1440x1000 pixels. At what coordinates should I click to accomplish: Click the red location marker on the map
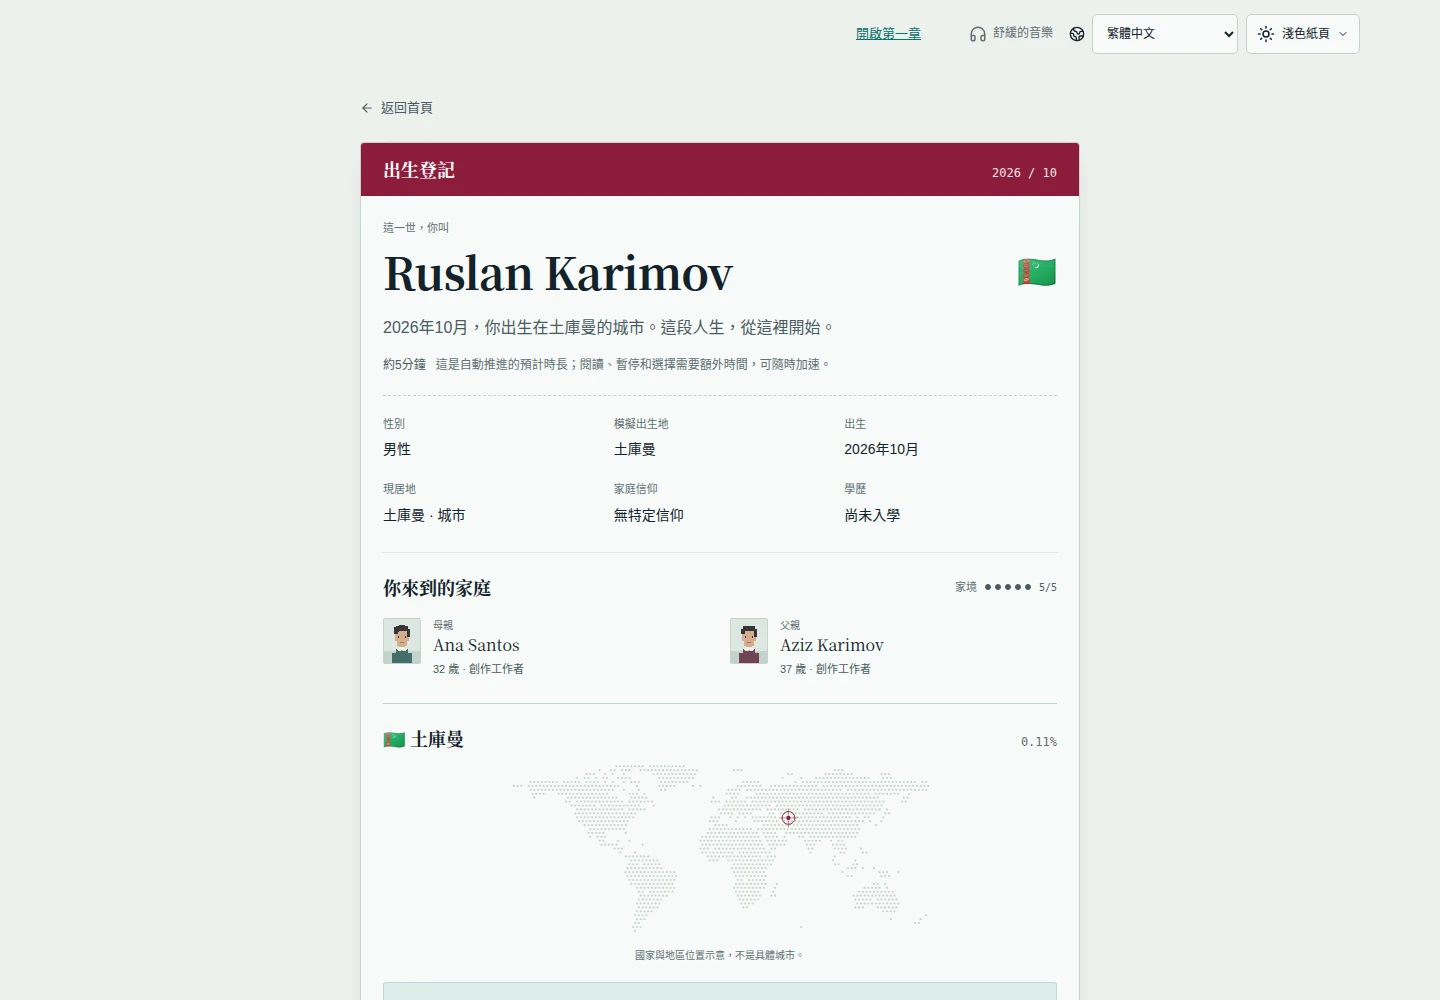(x=788, y=818)
